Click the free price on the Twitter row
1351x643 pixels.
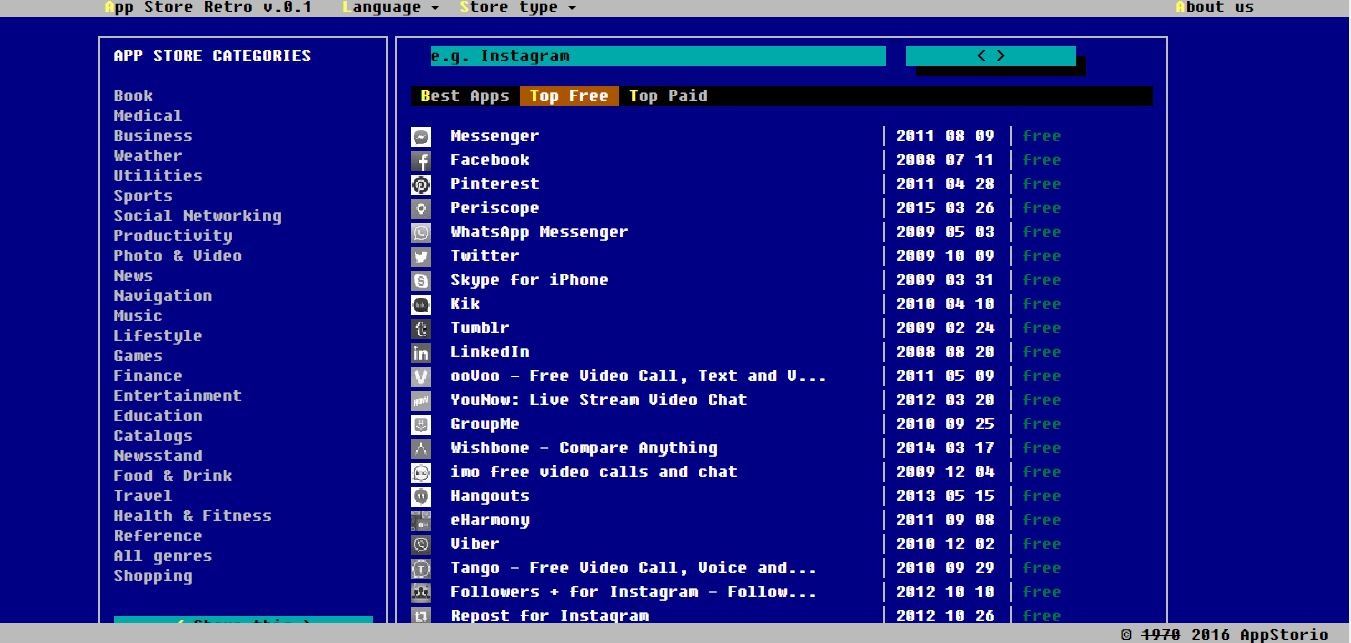(x=1042, y=256)
